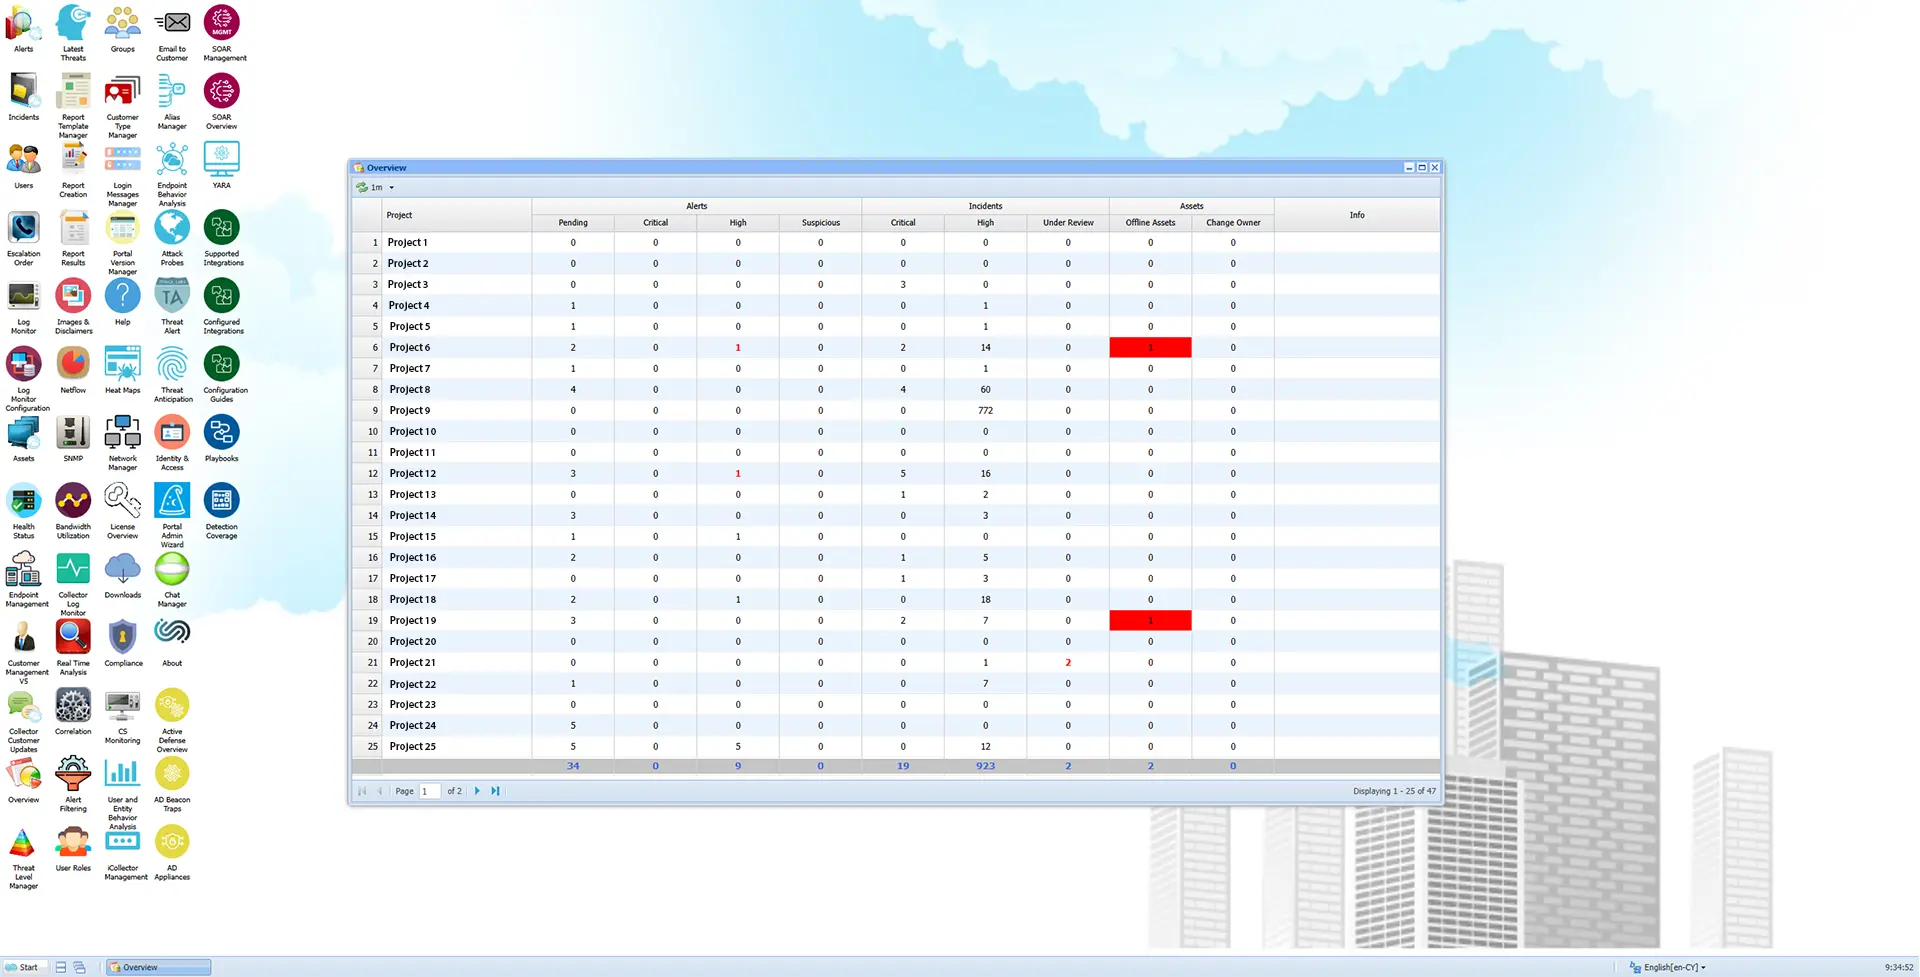Open the License Overview module

[122, 500]
